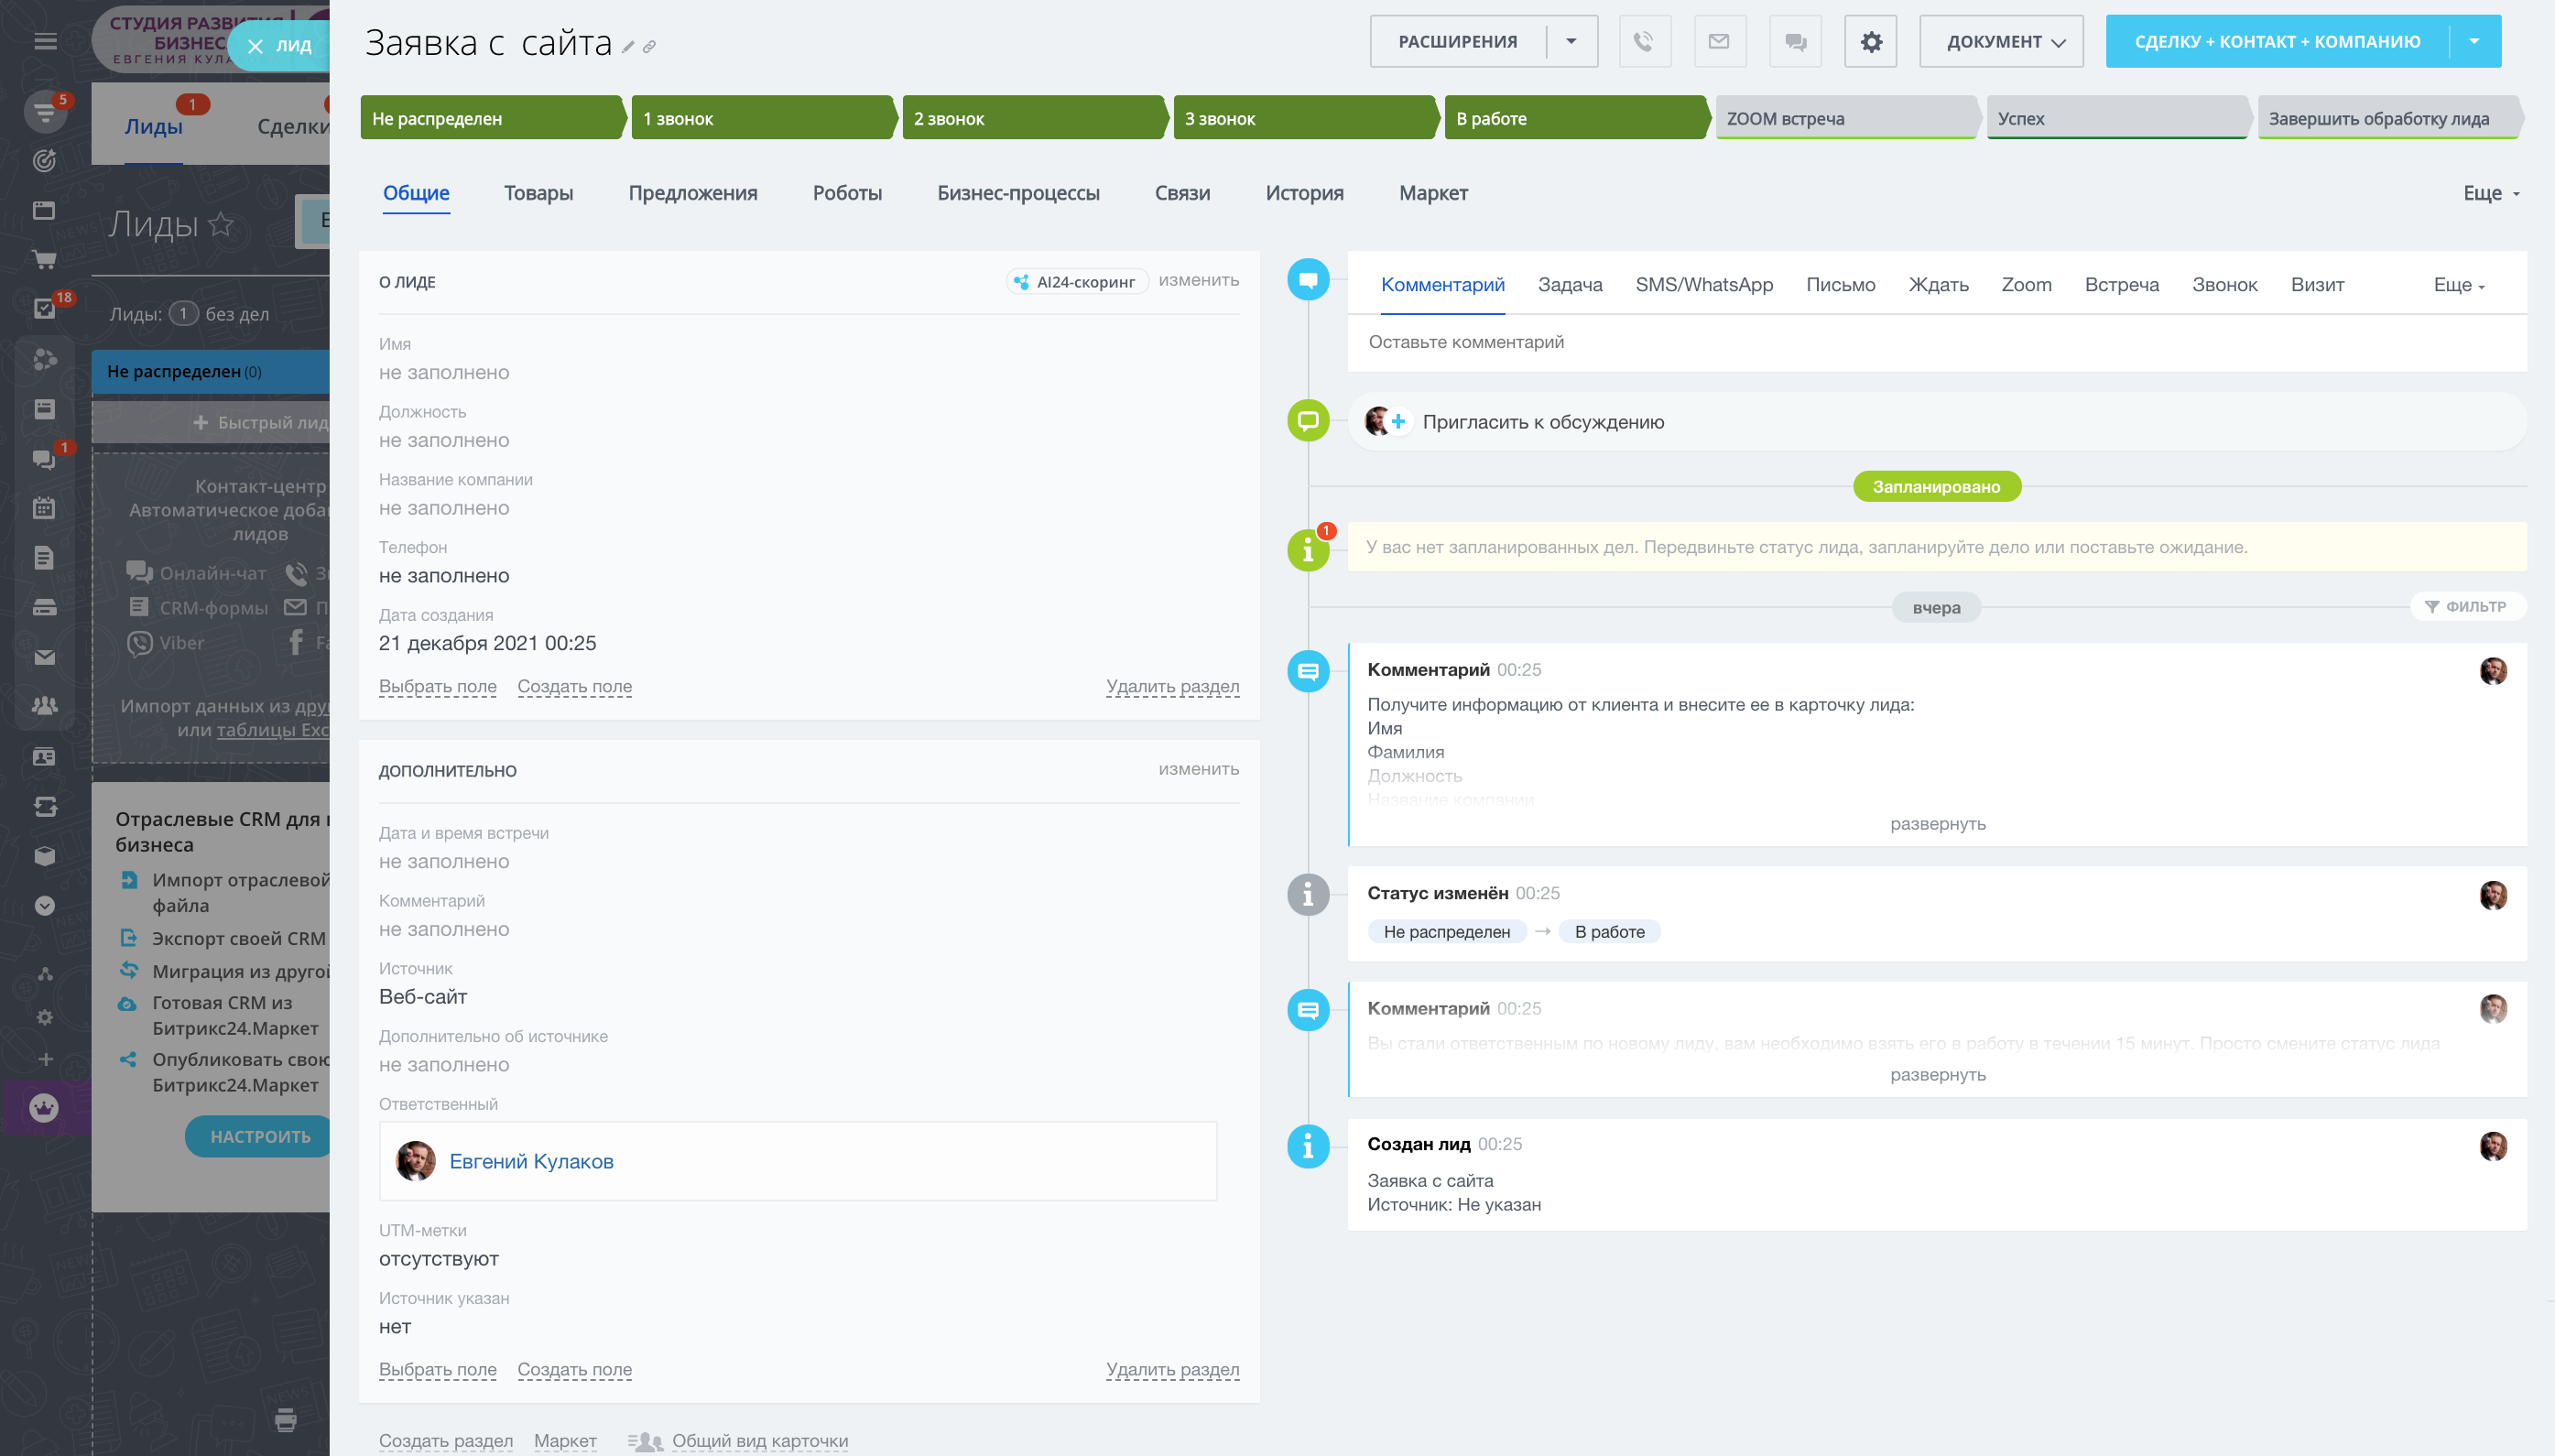
Task: Click the Оставьте комментарий input field
Action: [1935, 342]
